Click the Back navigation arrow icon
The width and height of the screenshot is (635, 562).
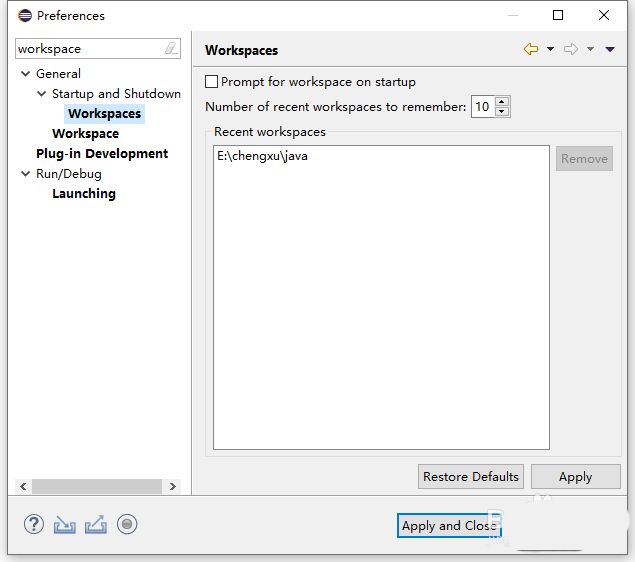pos(531,49)
